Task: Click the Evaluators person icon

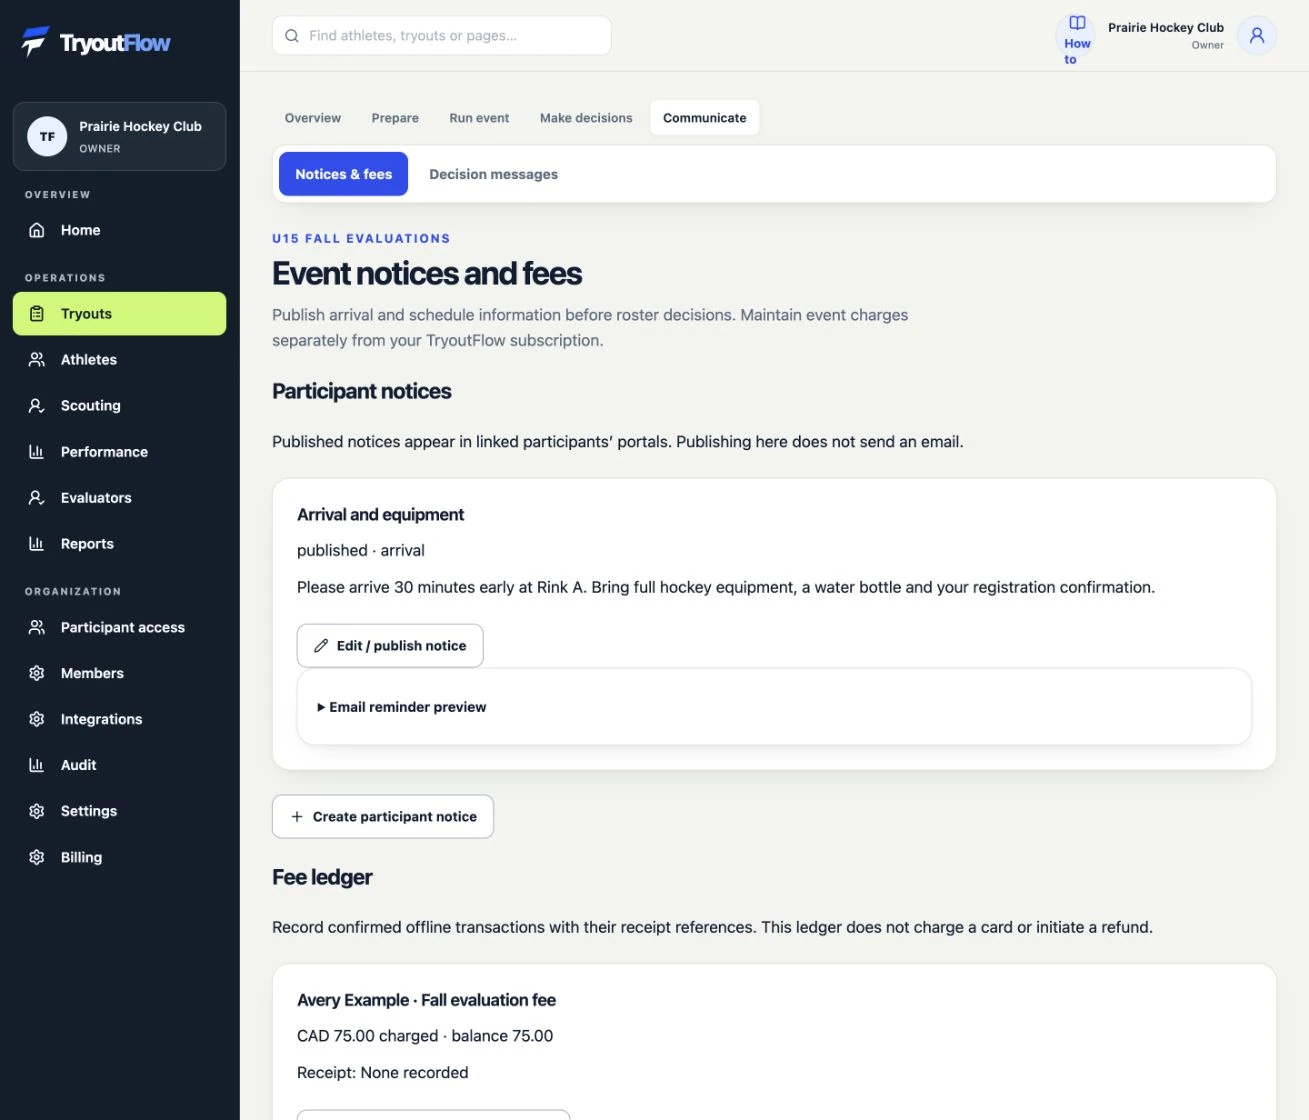Action: coord(37,498)
